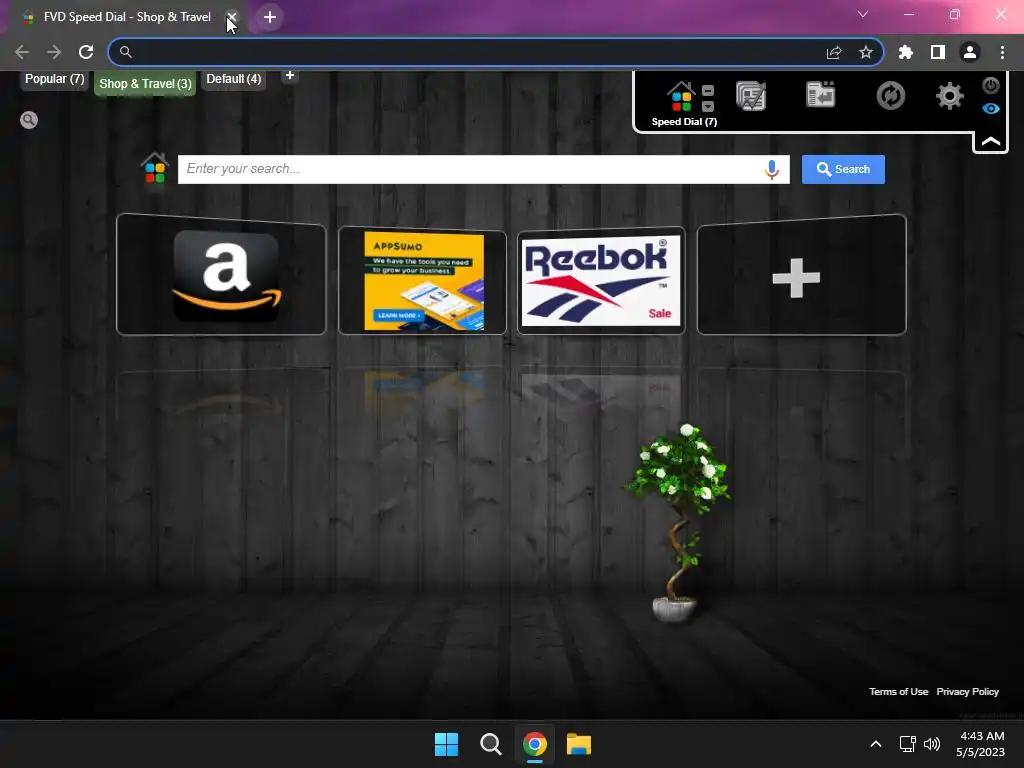
Task: Open the Speed Dial home icon in panel
Action: click(x=681, y=97)
